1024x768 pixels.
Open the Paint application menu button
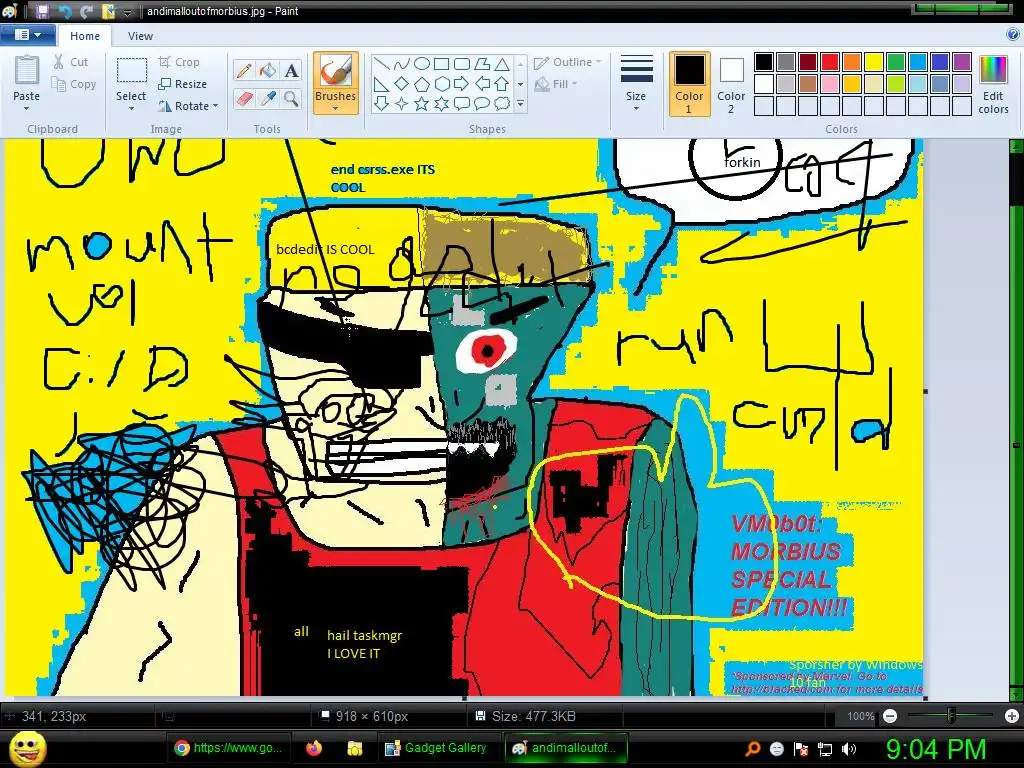(27, 35)
